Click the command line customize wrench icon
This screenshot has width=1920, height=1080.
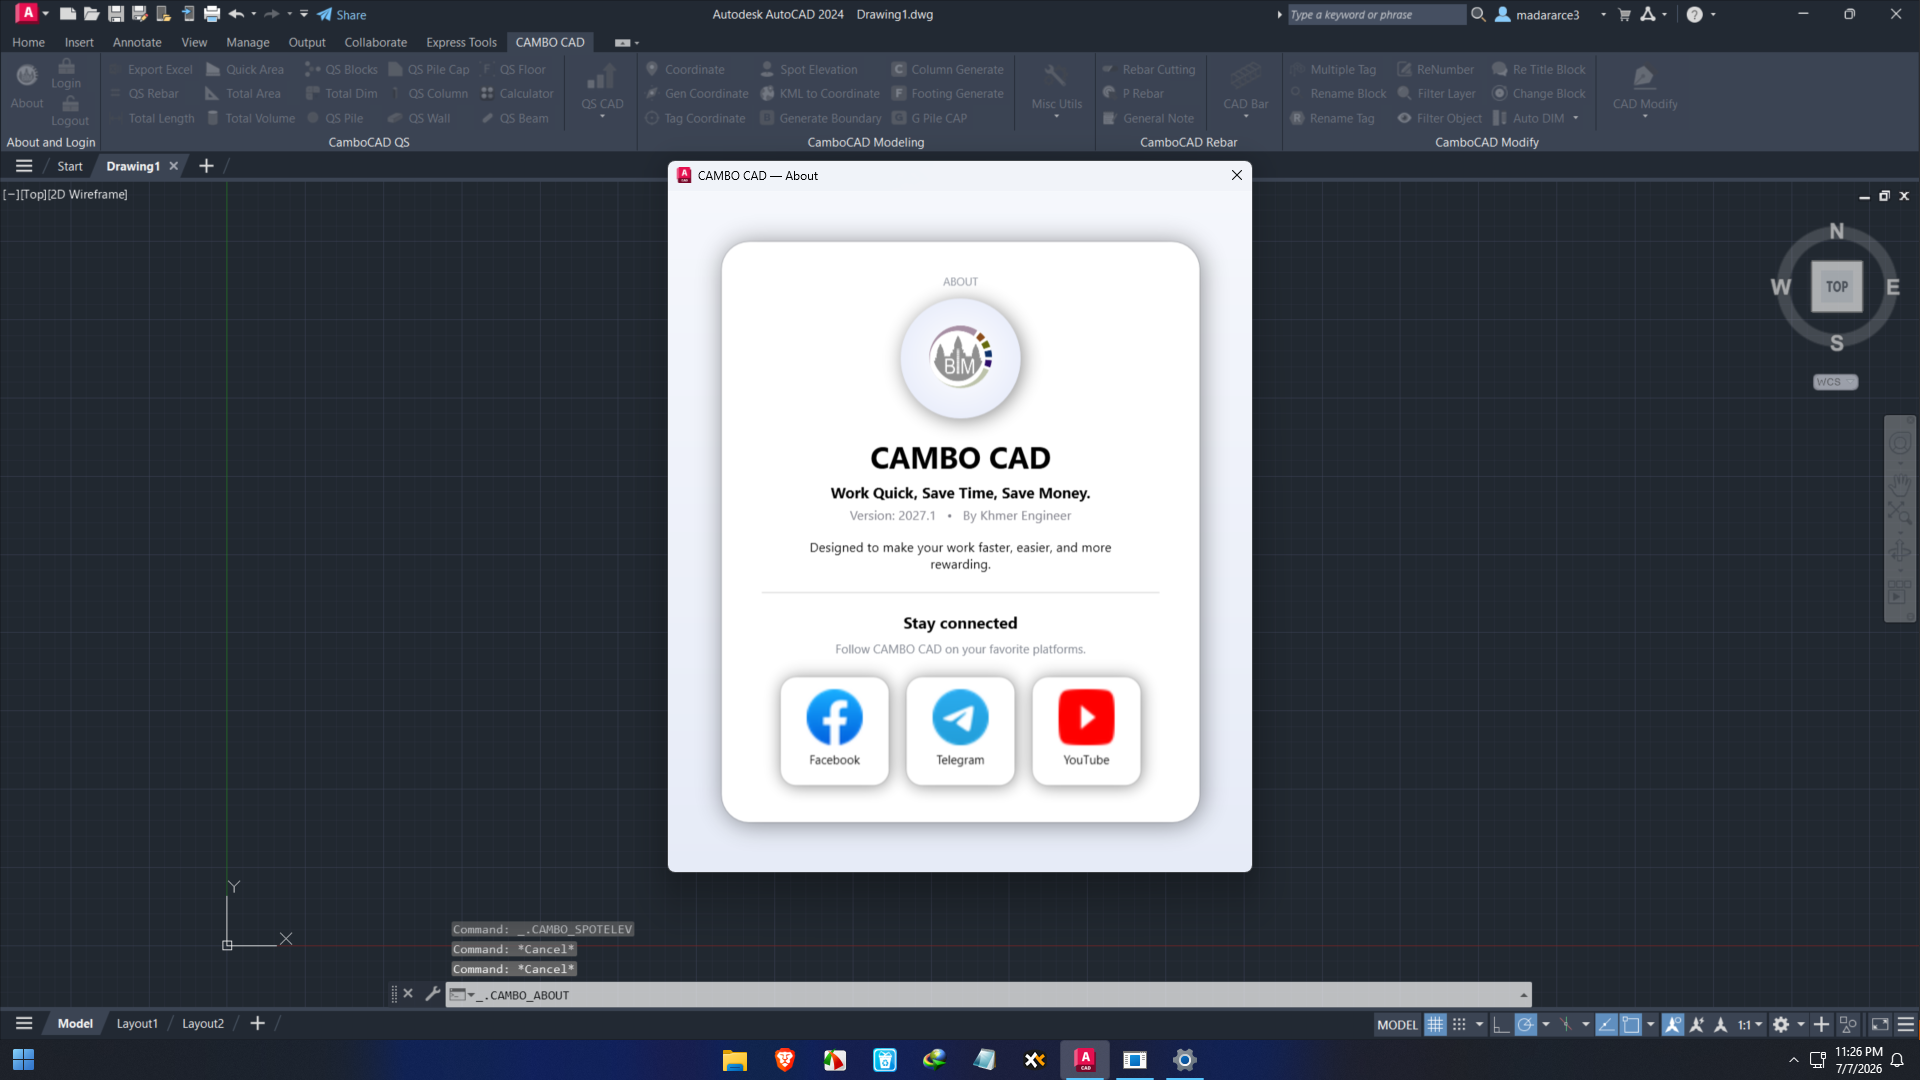click(x=432, y=994)
